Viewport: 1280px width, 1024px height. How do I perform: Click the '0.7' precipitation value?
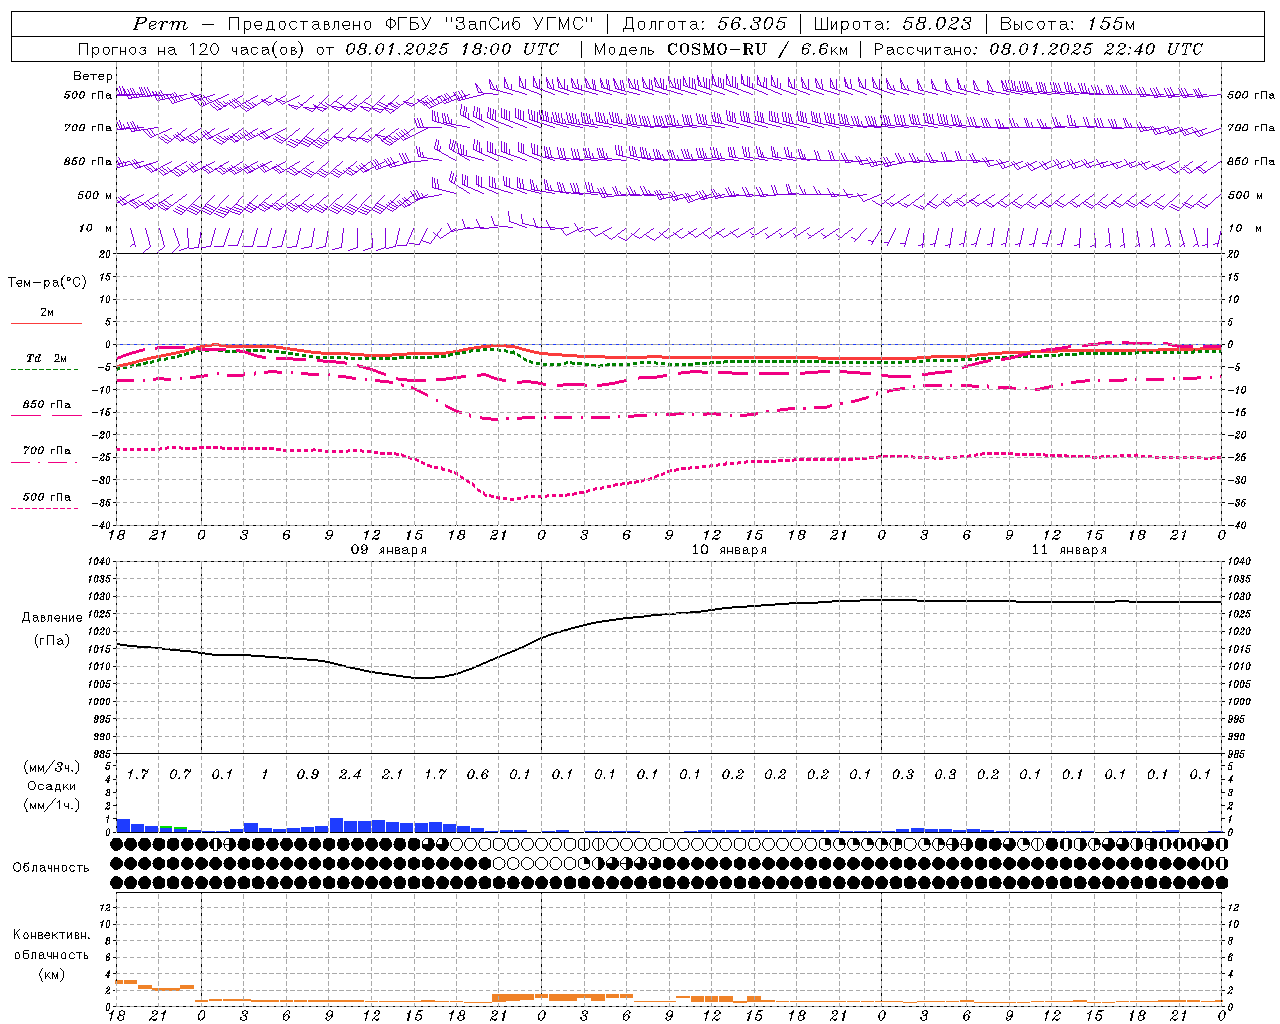180,774
